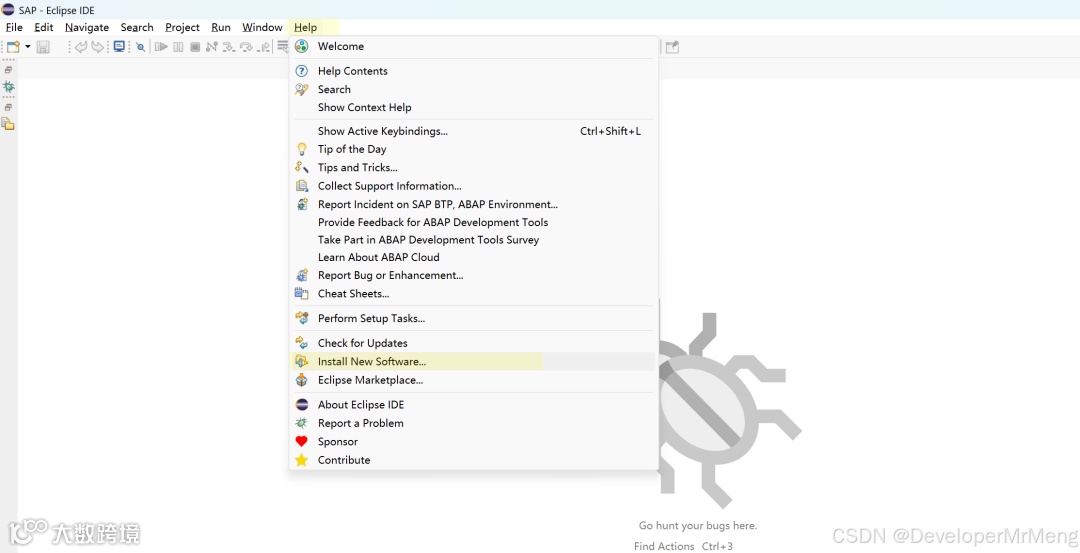The width and height of the screenshot is (1080, 553).
Task: Click the Redo forward arrow icon
Action: [98, 47]
